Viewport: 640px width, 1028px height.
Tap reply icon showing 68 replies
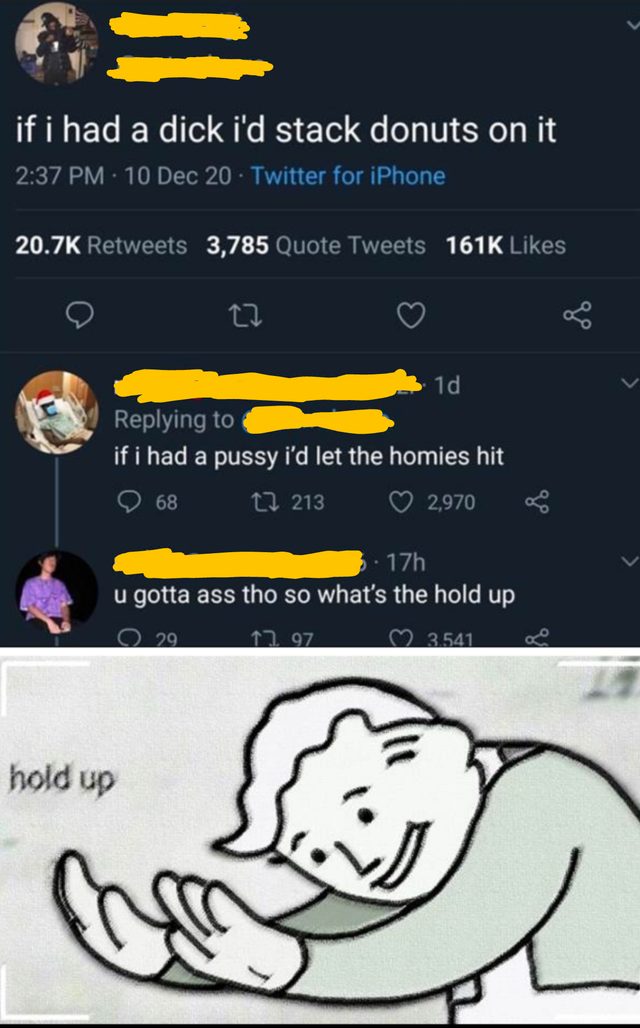click(129, 502)
